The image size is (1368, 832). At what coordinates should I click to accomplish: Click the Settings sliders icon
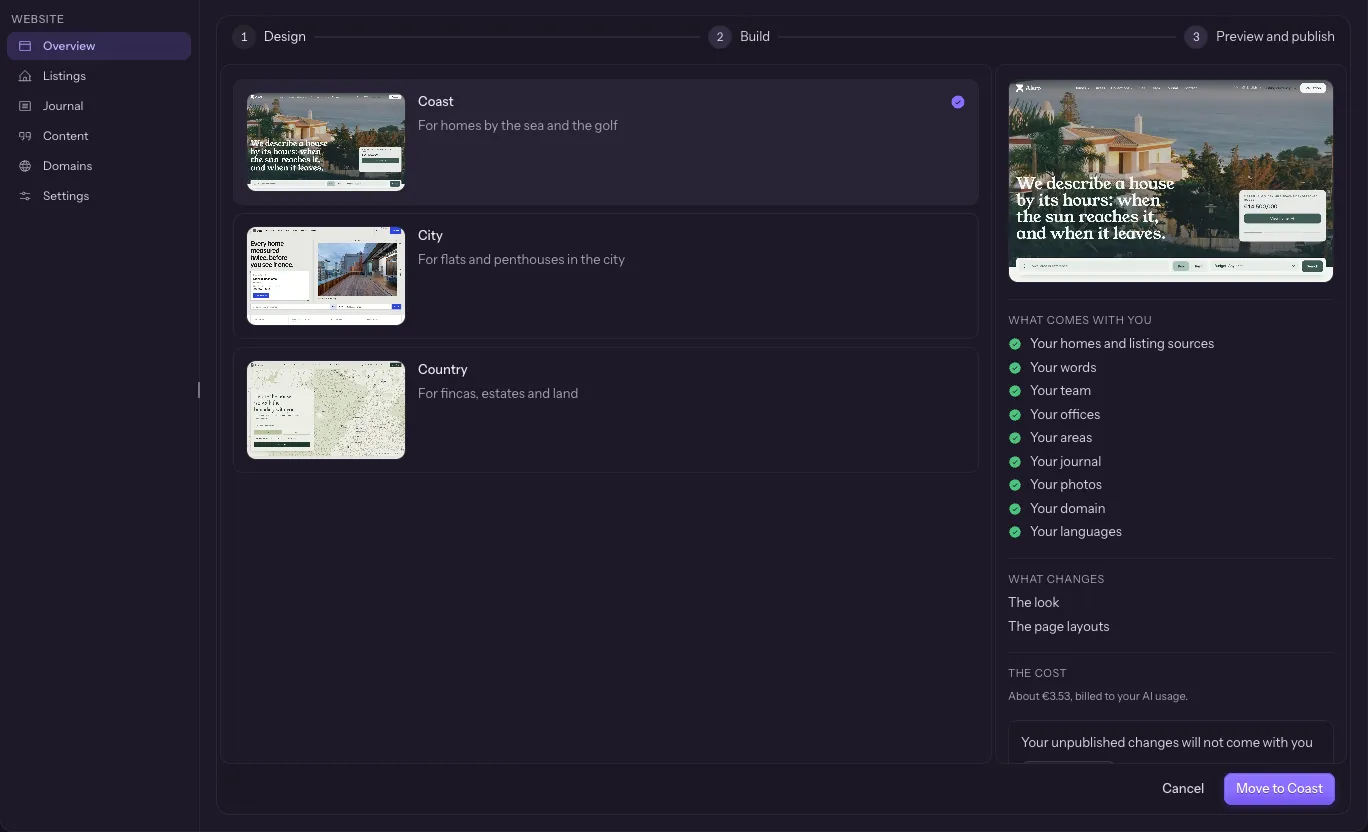(x=25, y=196)
